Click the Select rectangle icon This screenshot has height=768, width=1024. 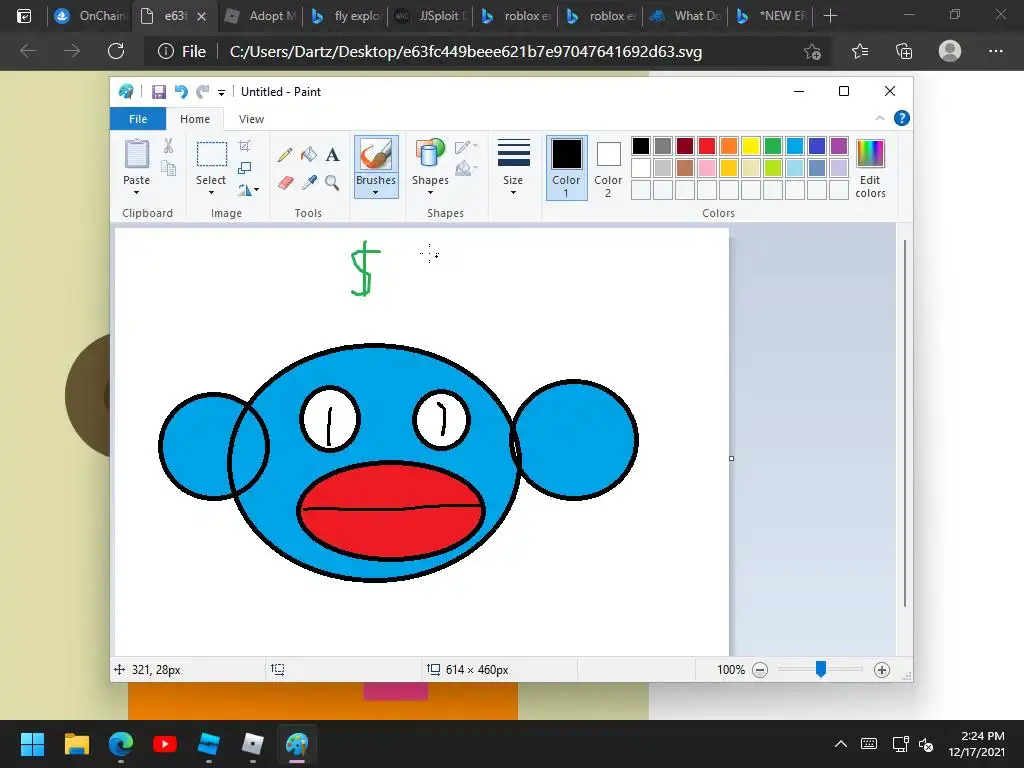(x=212, y=155)
